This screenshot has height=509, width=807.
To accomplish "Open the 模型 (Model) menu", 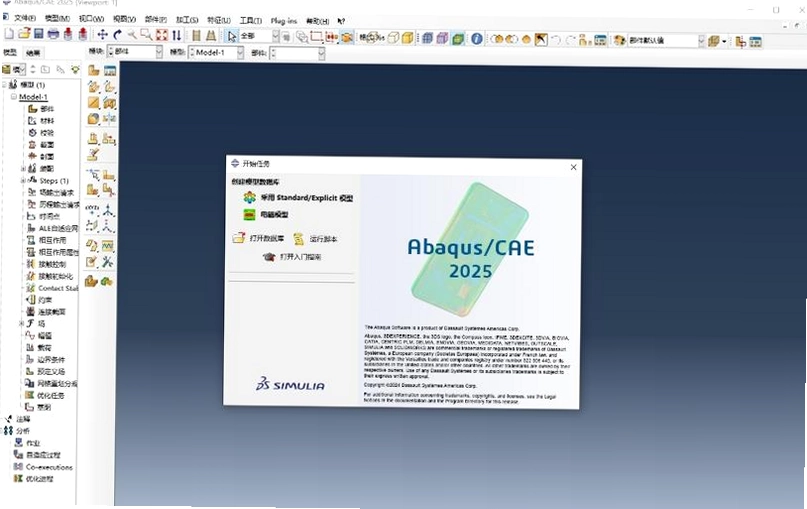I will (57, 19).
